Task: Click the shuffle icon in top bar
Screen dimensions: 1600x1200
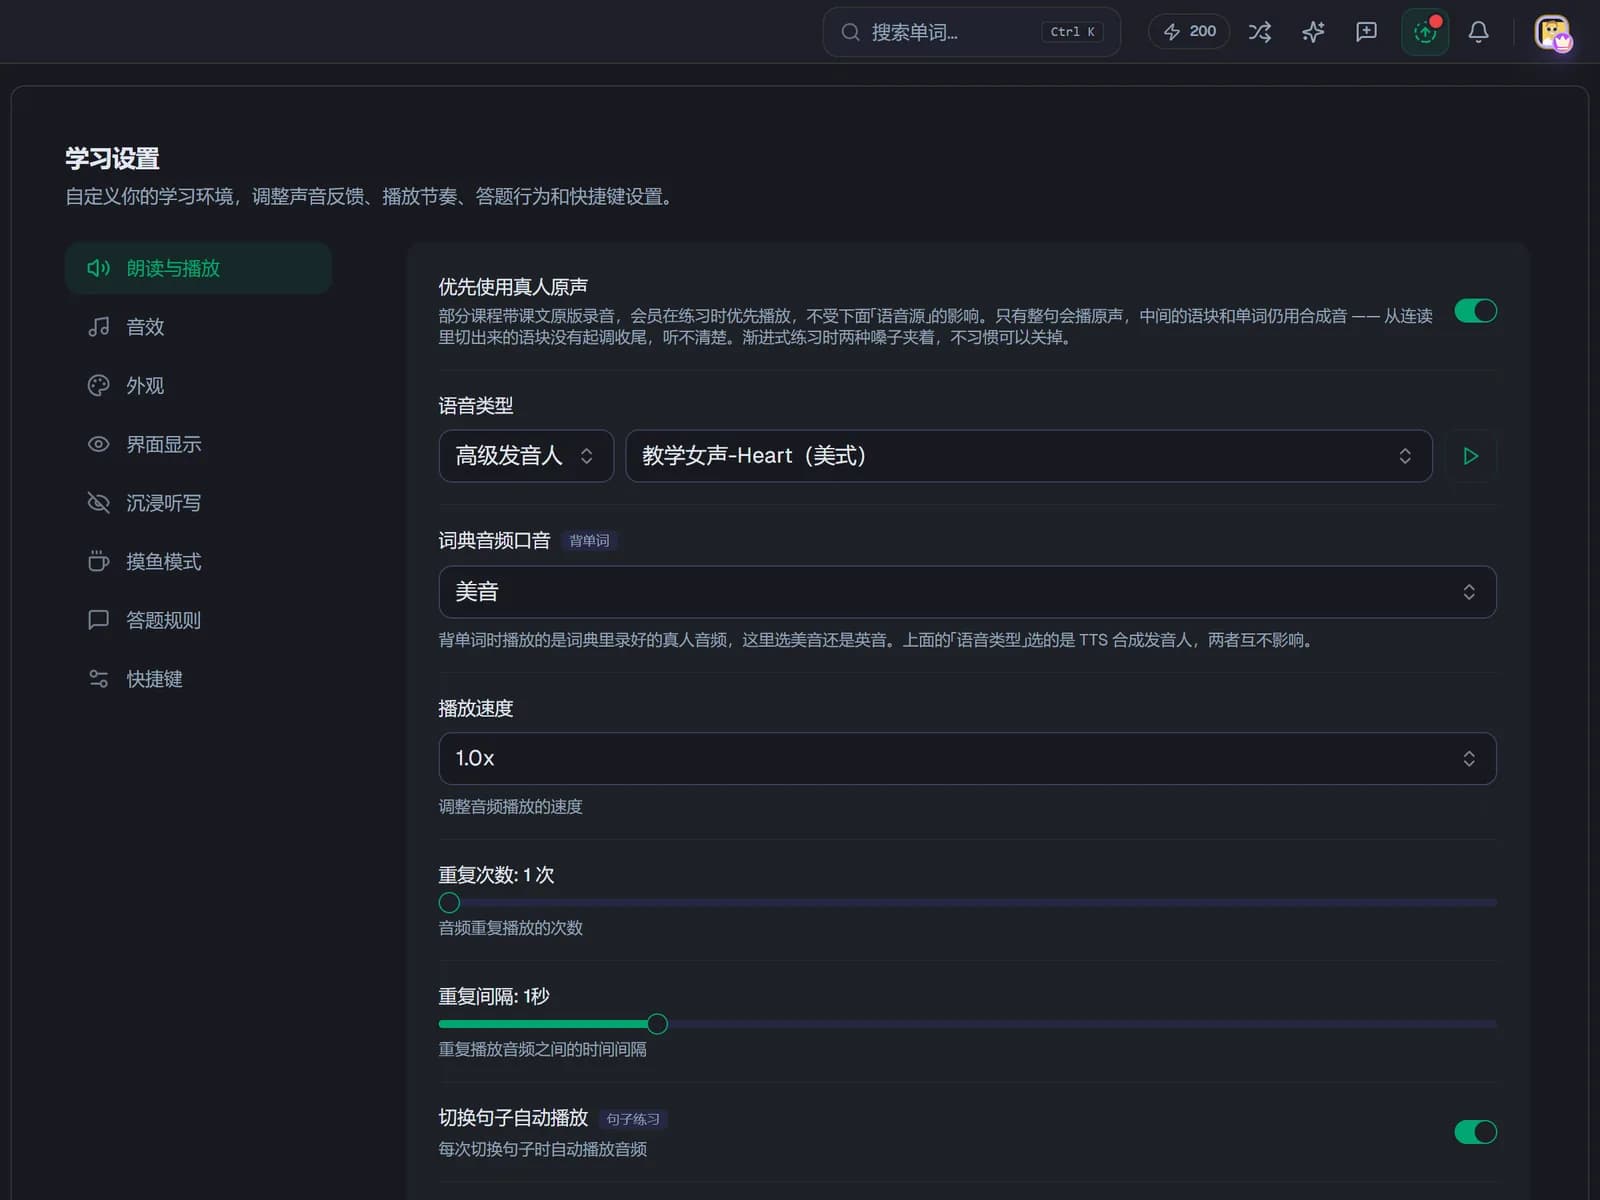Action: [x=1260, y=32]
